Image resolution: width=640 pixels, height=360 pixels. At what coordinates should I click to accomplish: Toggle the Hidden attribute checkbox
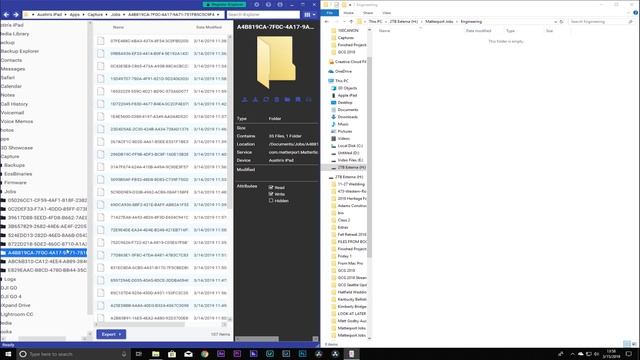click(271, 200)
